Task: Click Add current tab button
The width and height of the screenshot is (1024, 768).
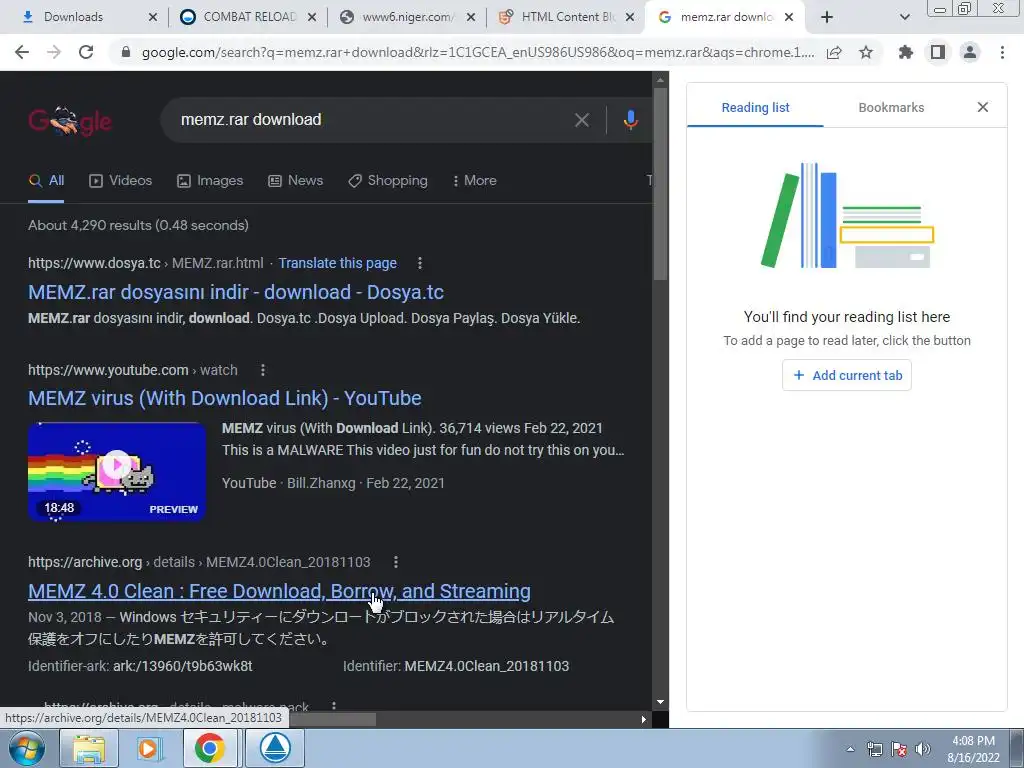Action: (x=847, y=376)
